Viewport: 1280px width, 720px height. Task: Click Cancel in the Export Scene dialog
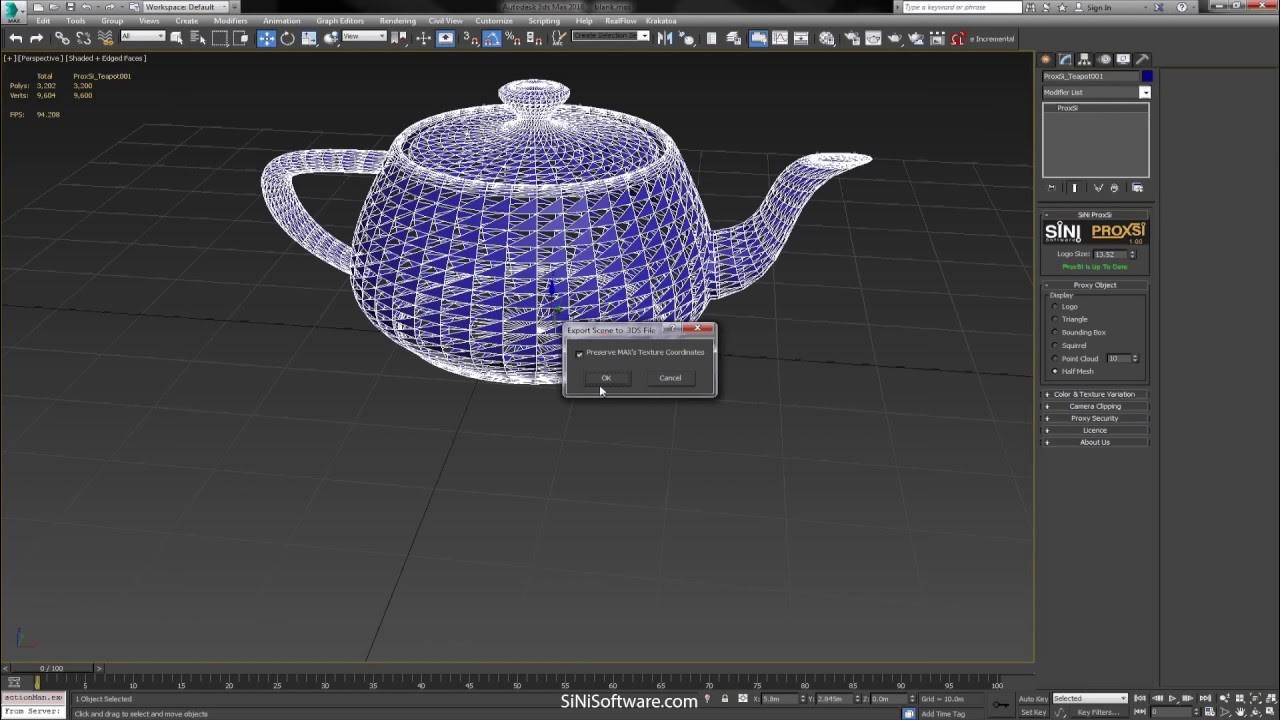click(670, 378)
